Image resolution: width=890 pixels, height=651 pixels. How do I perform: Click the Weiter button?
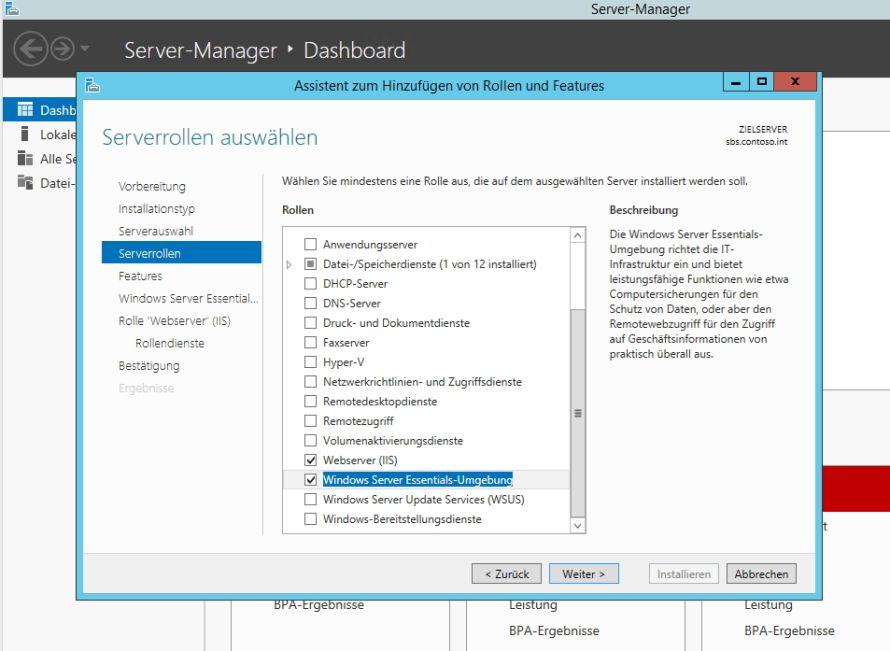click(x=583, y=574)
